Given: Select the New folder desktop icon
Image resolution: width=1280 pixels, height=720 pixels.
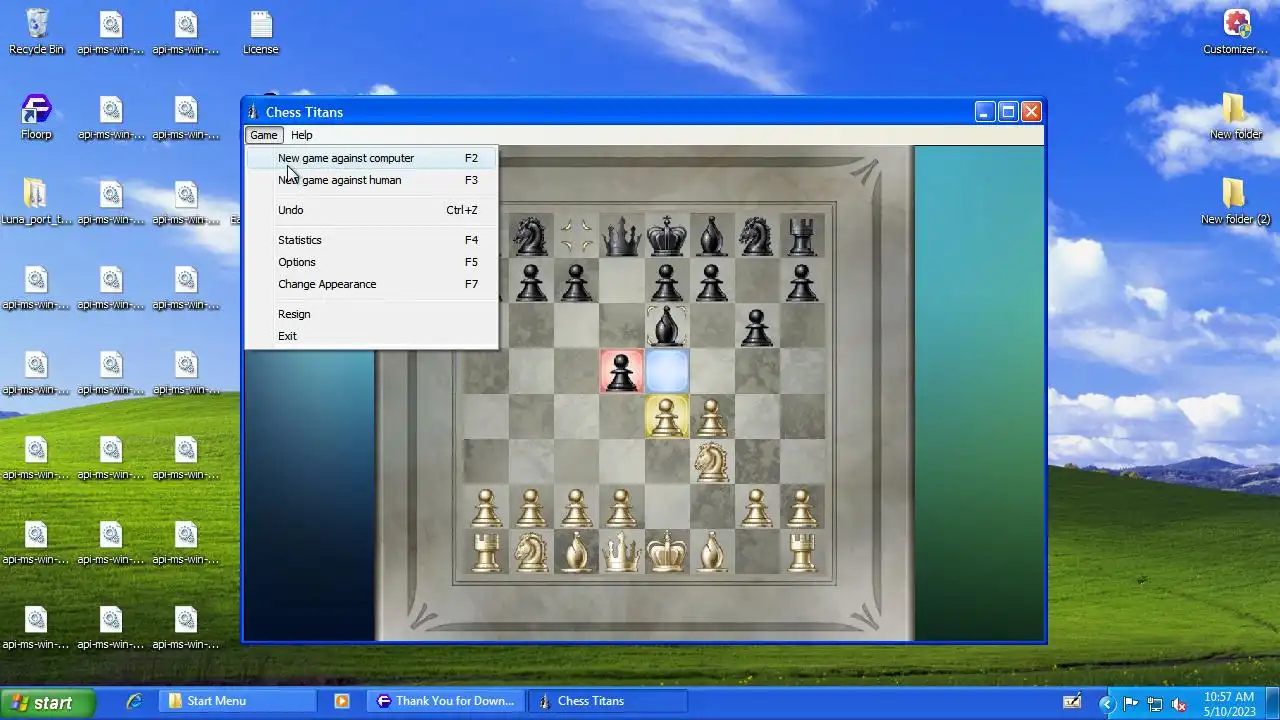Looking at the screenshot, I should pyautogui.click(x=1236, y=117).
